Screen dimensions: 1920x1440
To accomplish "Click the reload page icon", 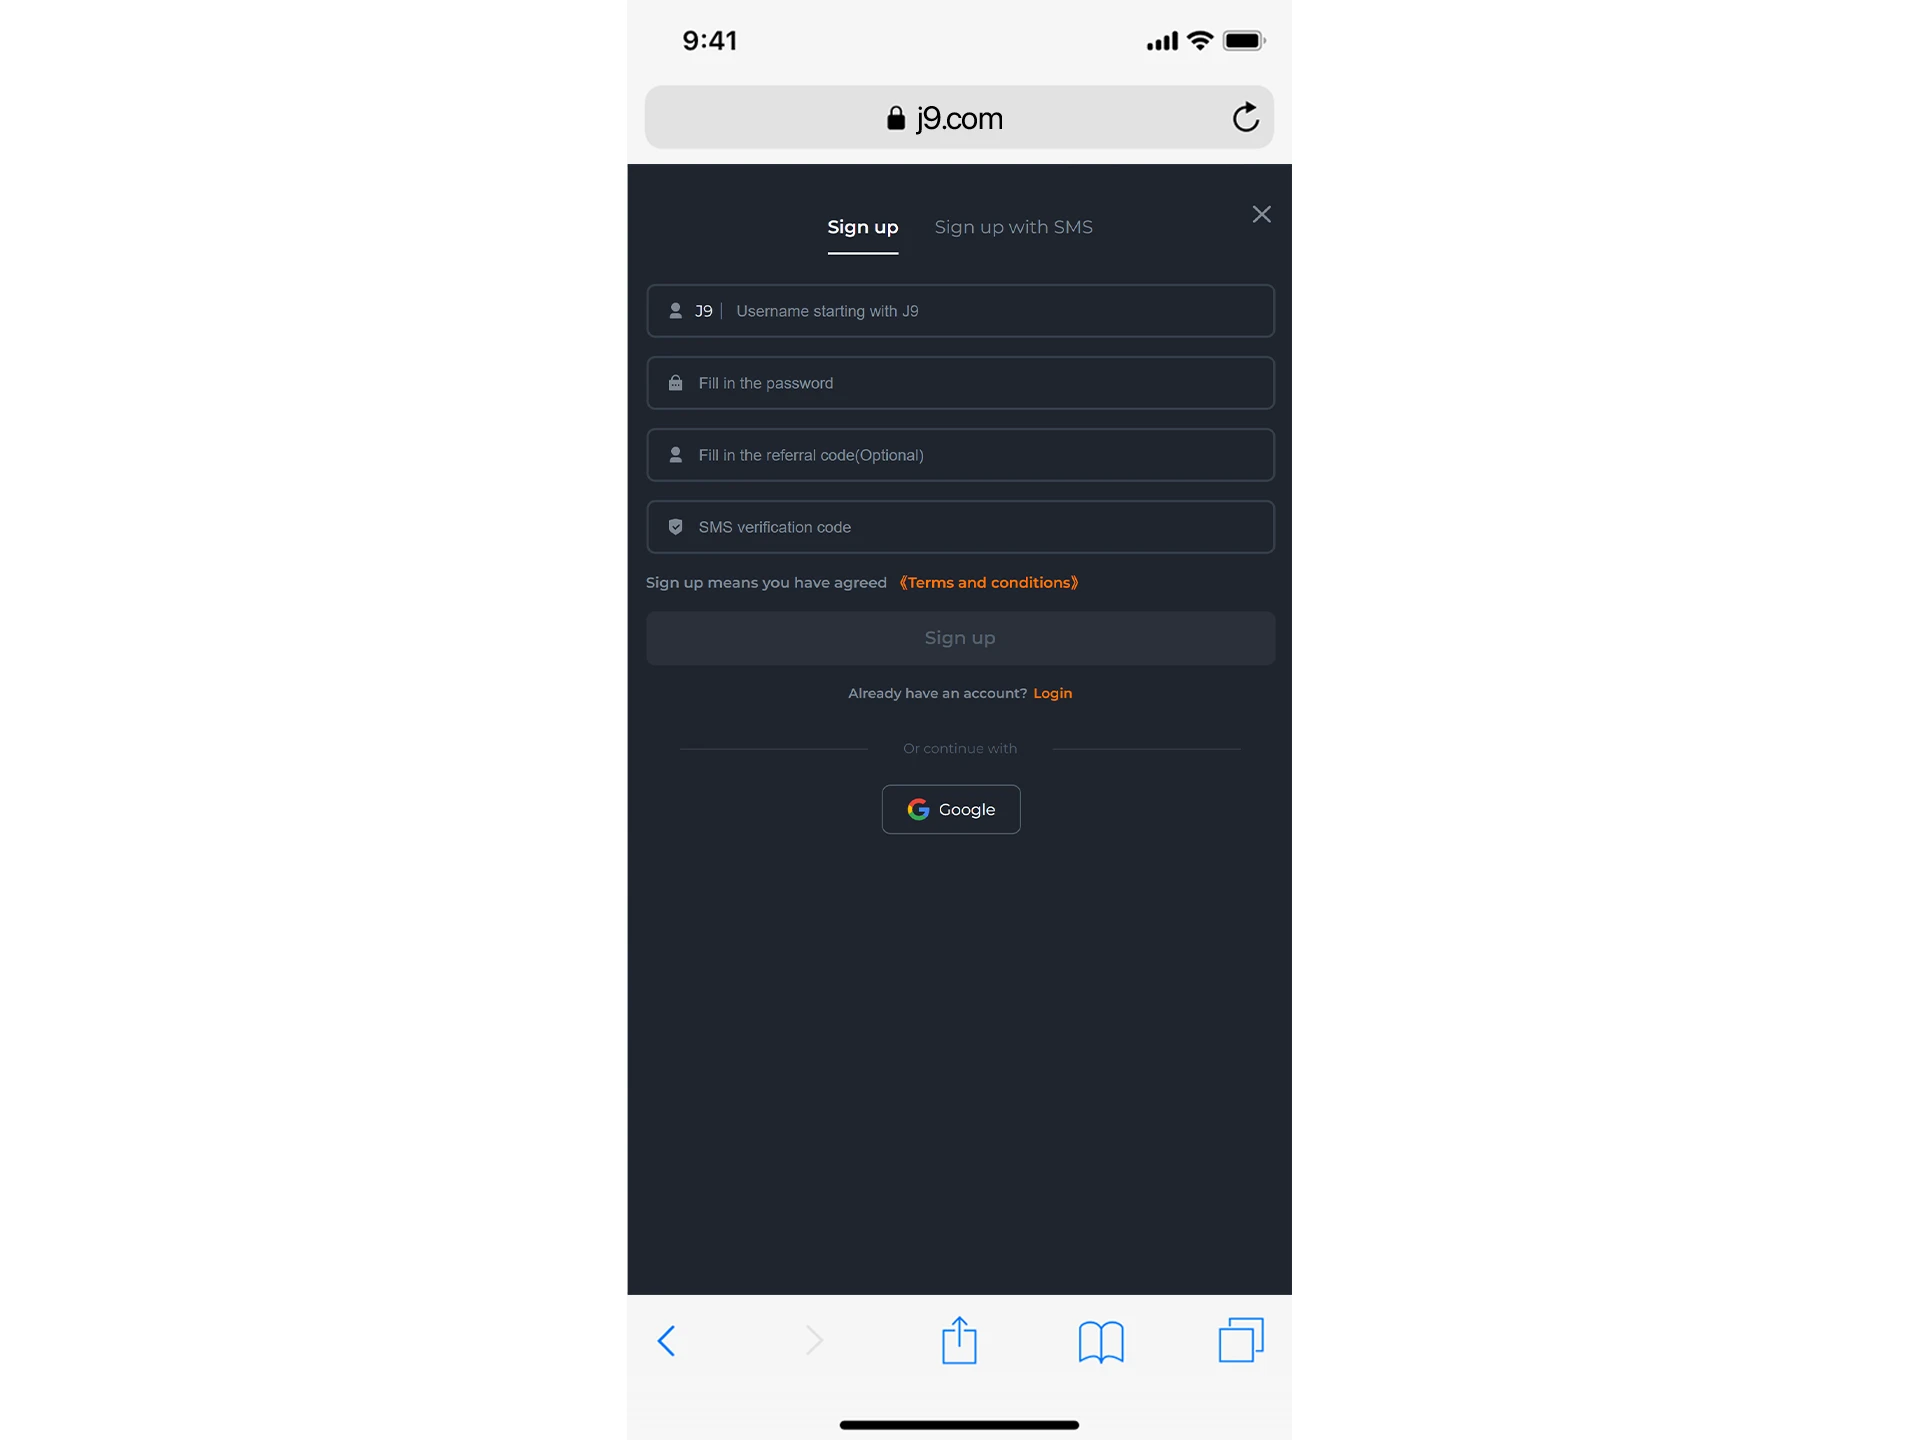I will 1246,116.
